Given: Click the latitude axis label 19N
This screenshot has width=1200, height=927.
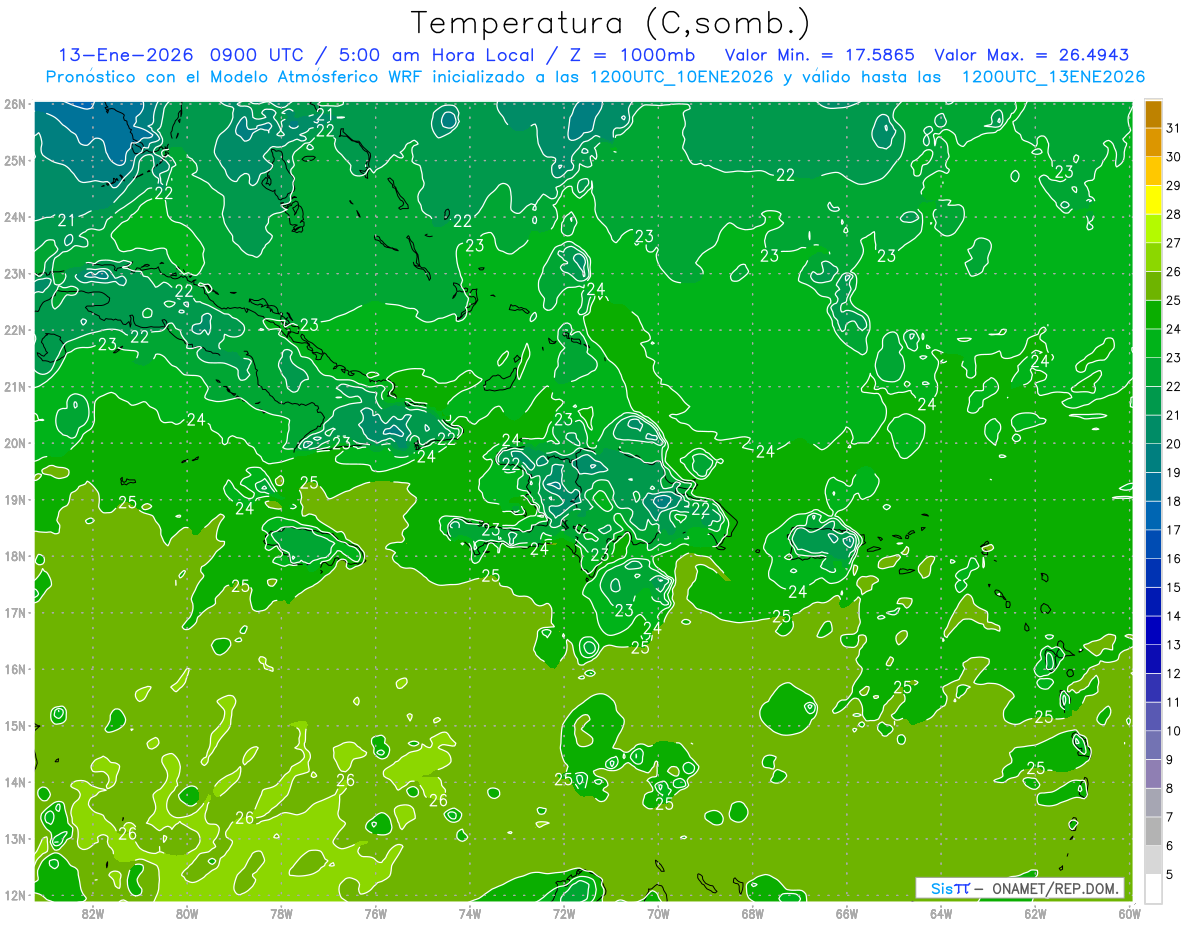Looking at the screenshot, I should pos(14,499).
